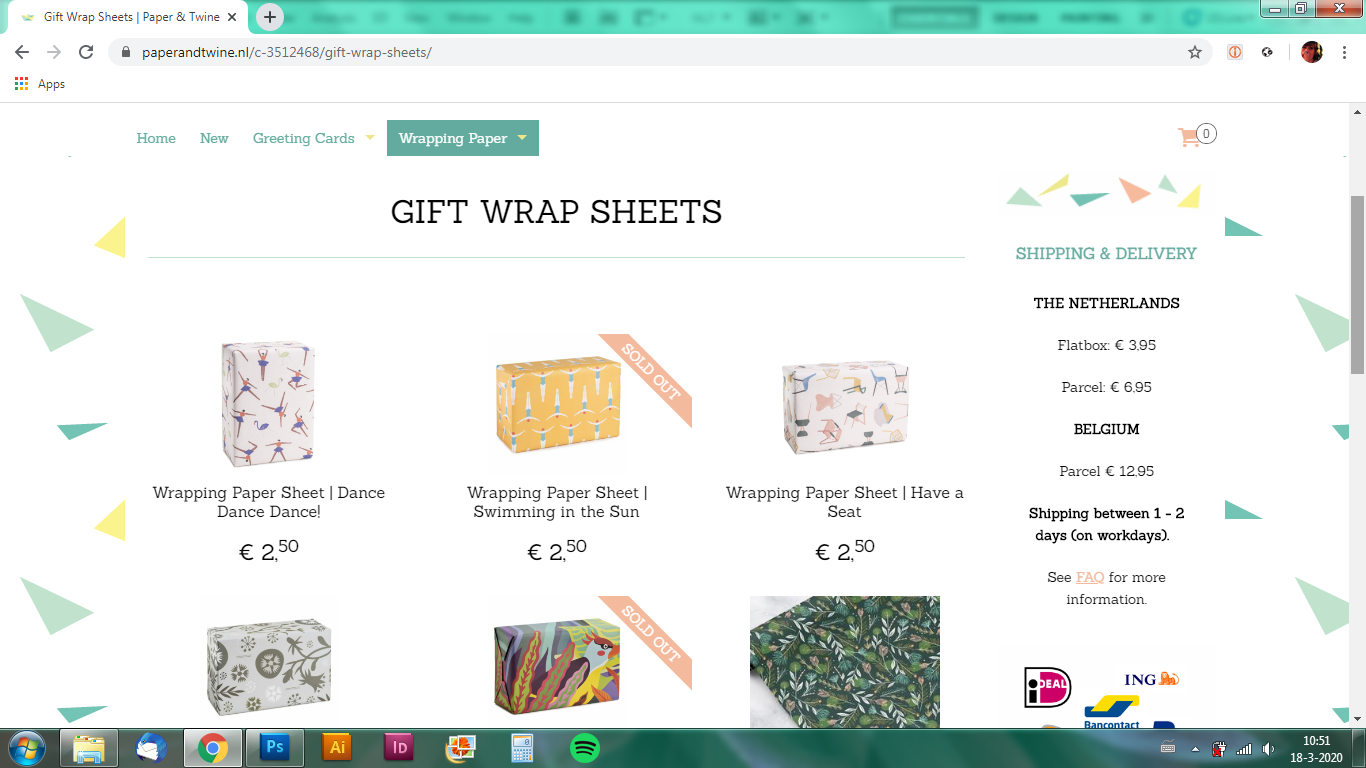Reload the page
This screenshot has width=1366, height=768.
pos(86,52)
